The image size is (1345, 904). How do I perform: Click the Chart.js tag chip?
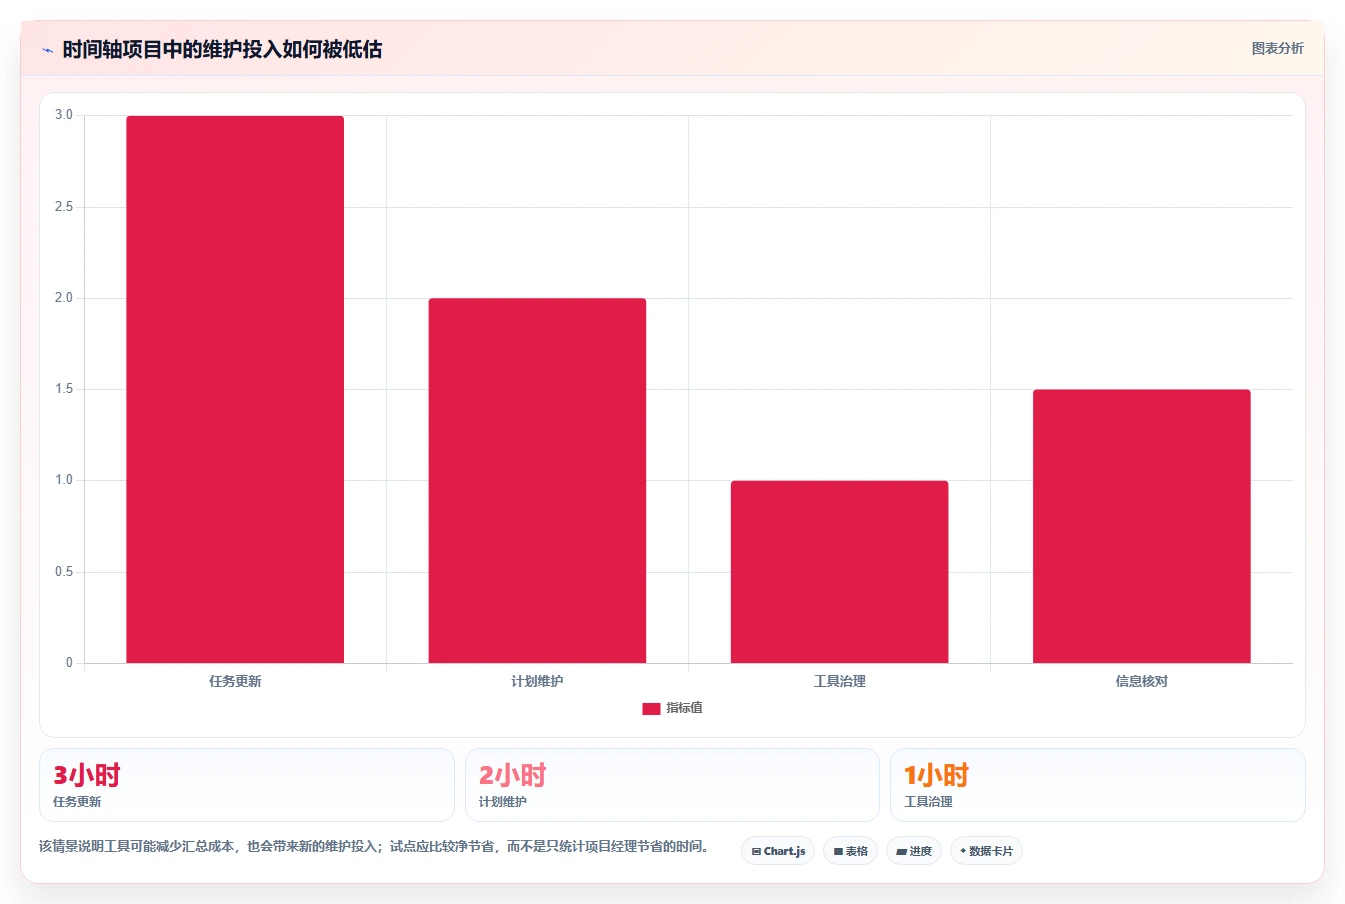pos(778,851)
